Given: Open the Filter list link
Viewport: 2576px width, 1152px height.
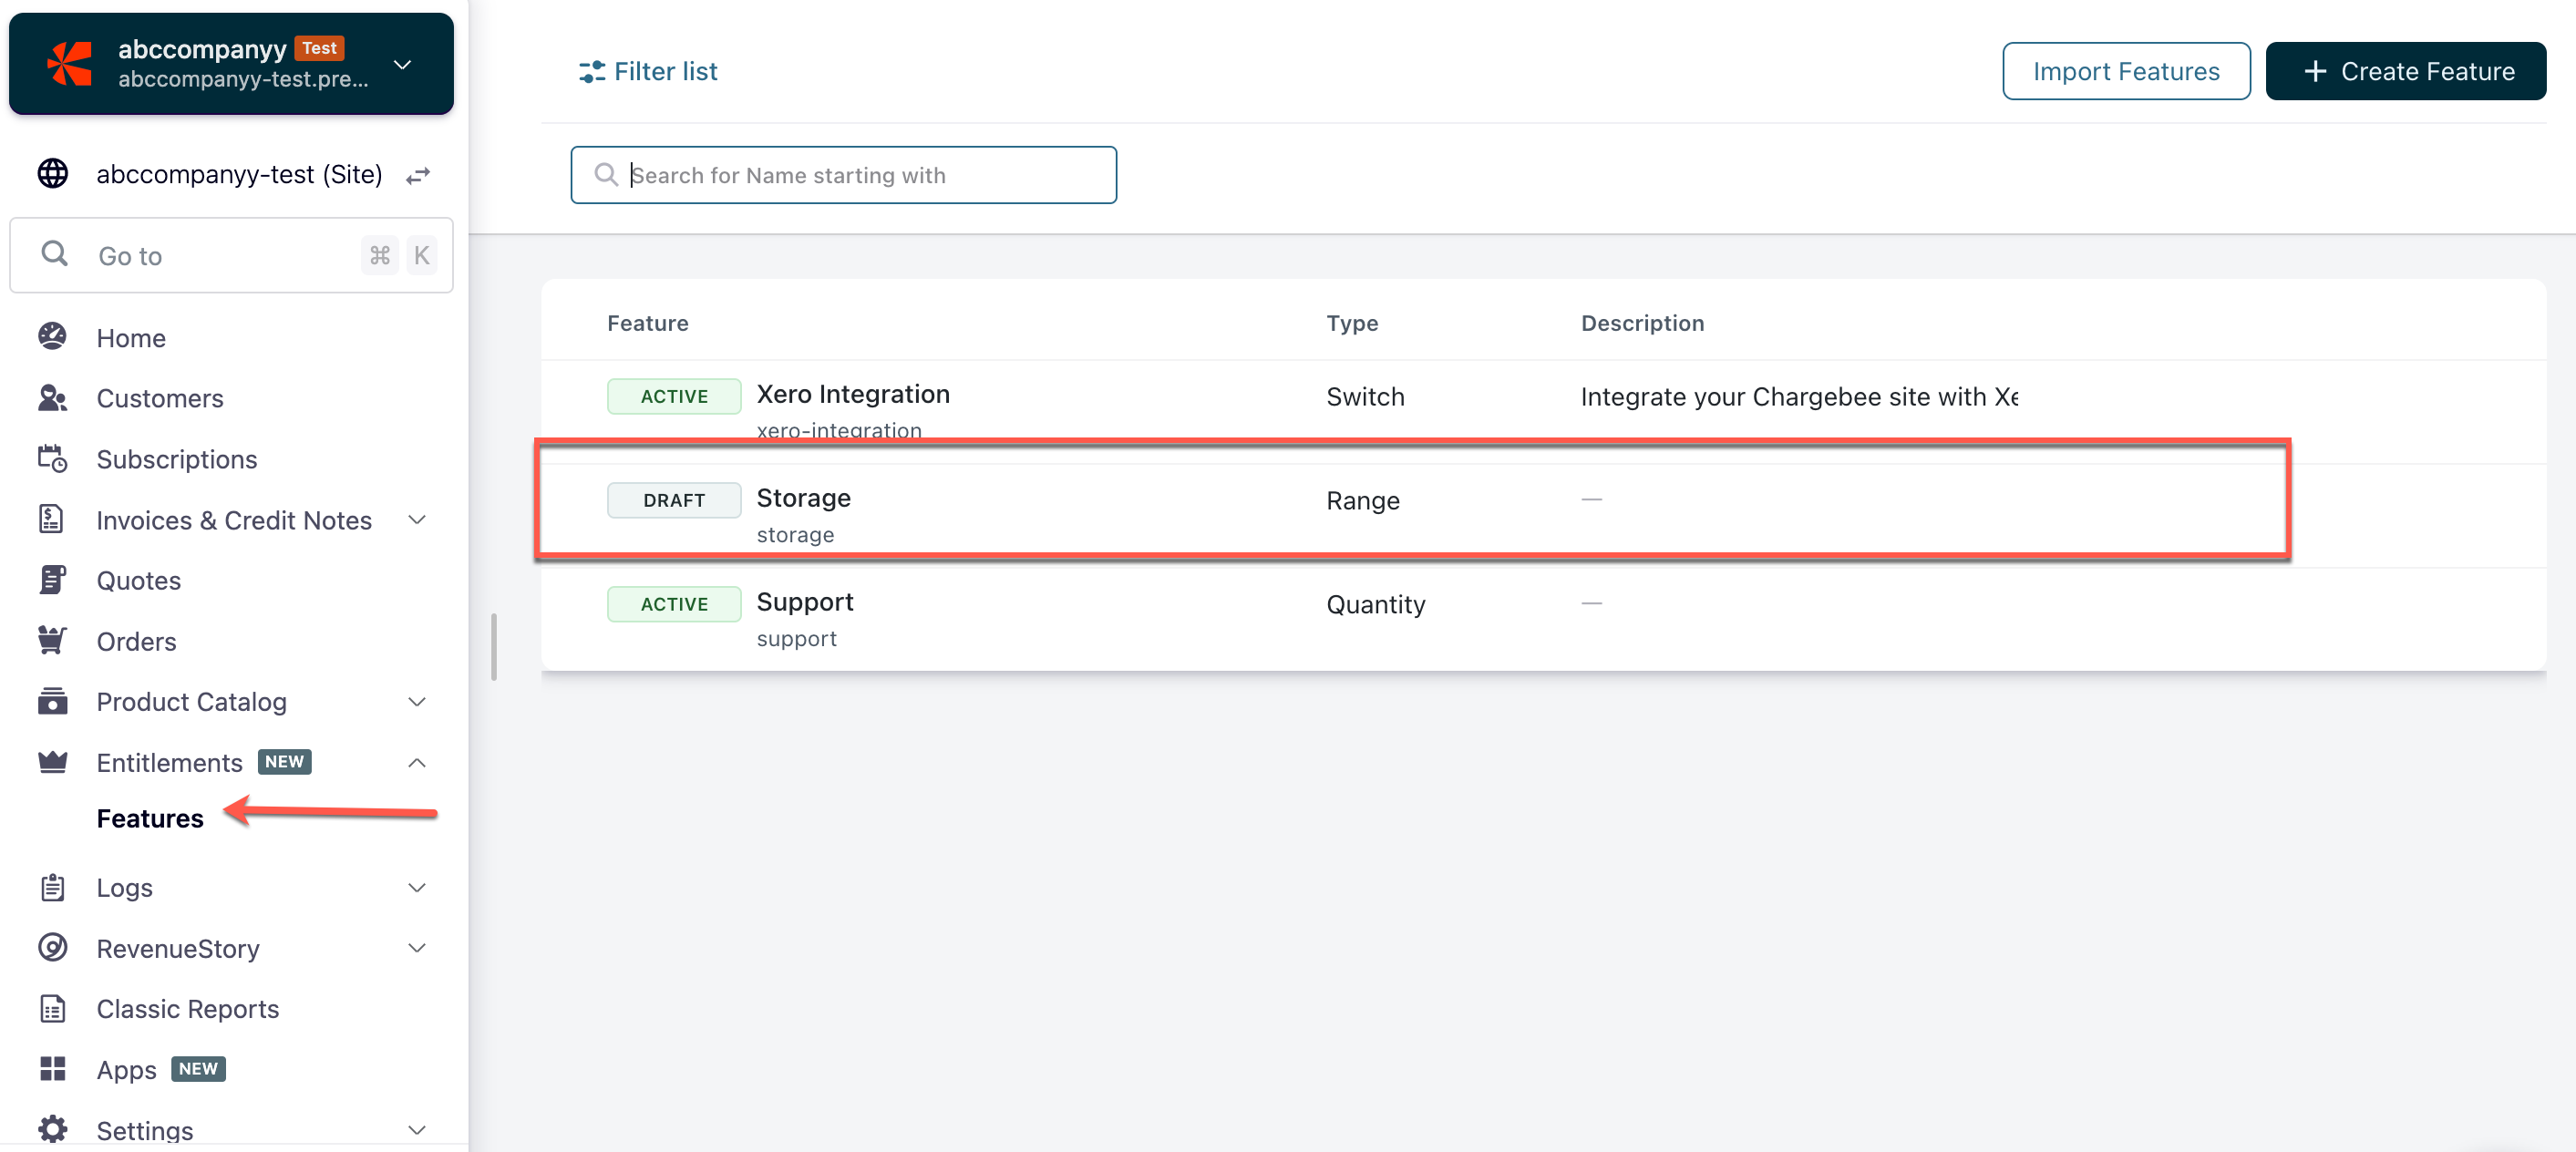Looking at the screenshot, I should coord(648,71).
